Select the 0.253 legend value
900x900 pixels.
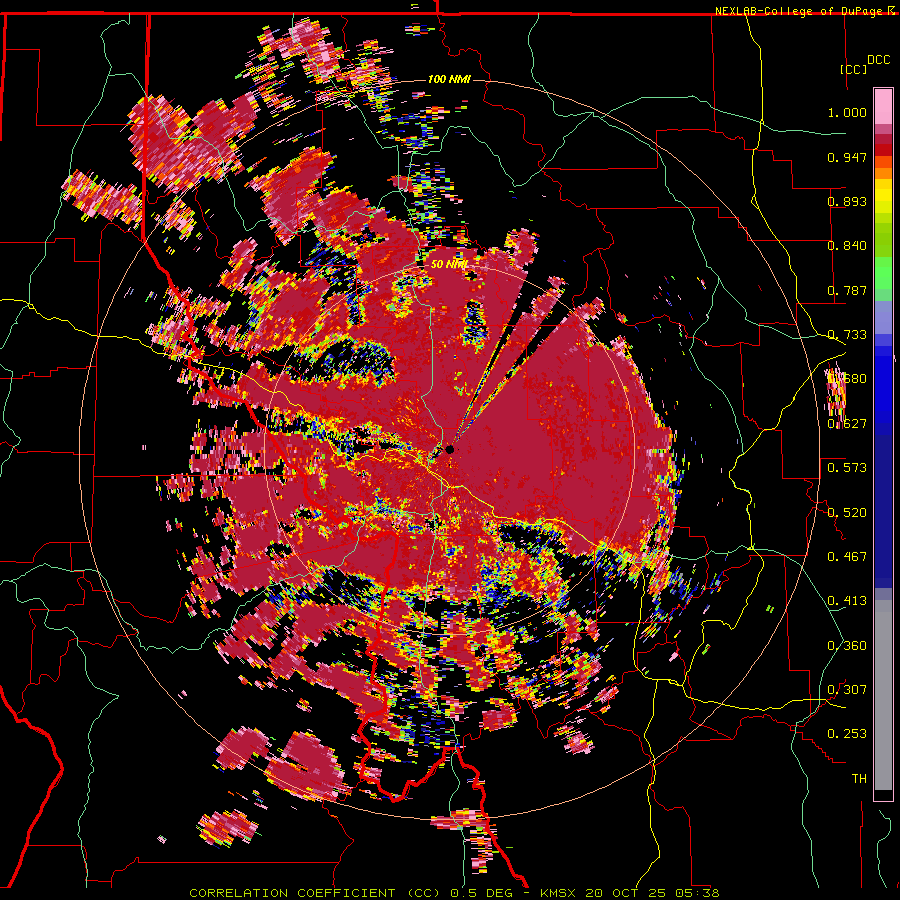click(847, 734)
